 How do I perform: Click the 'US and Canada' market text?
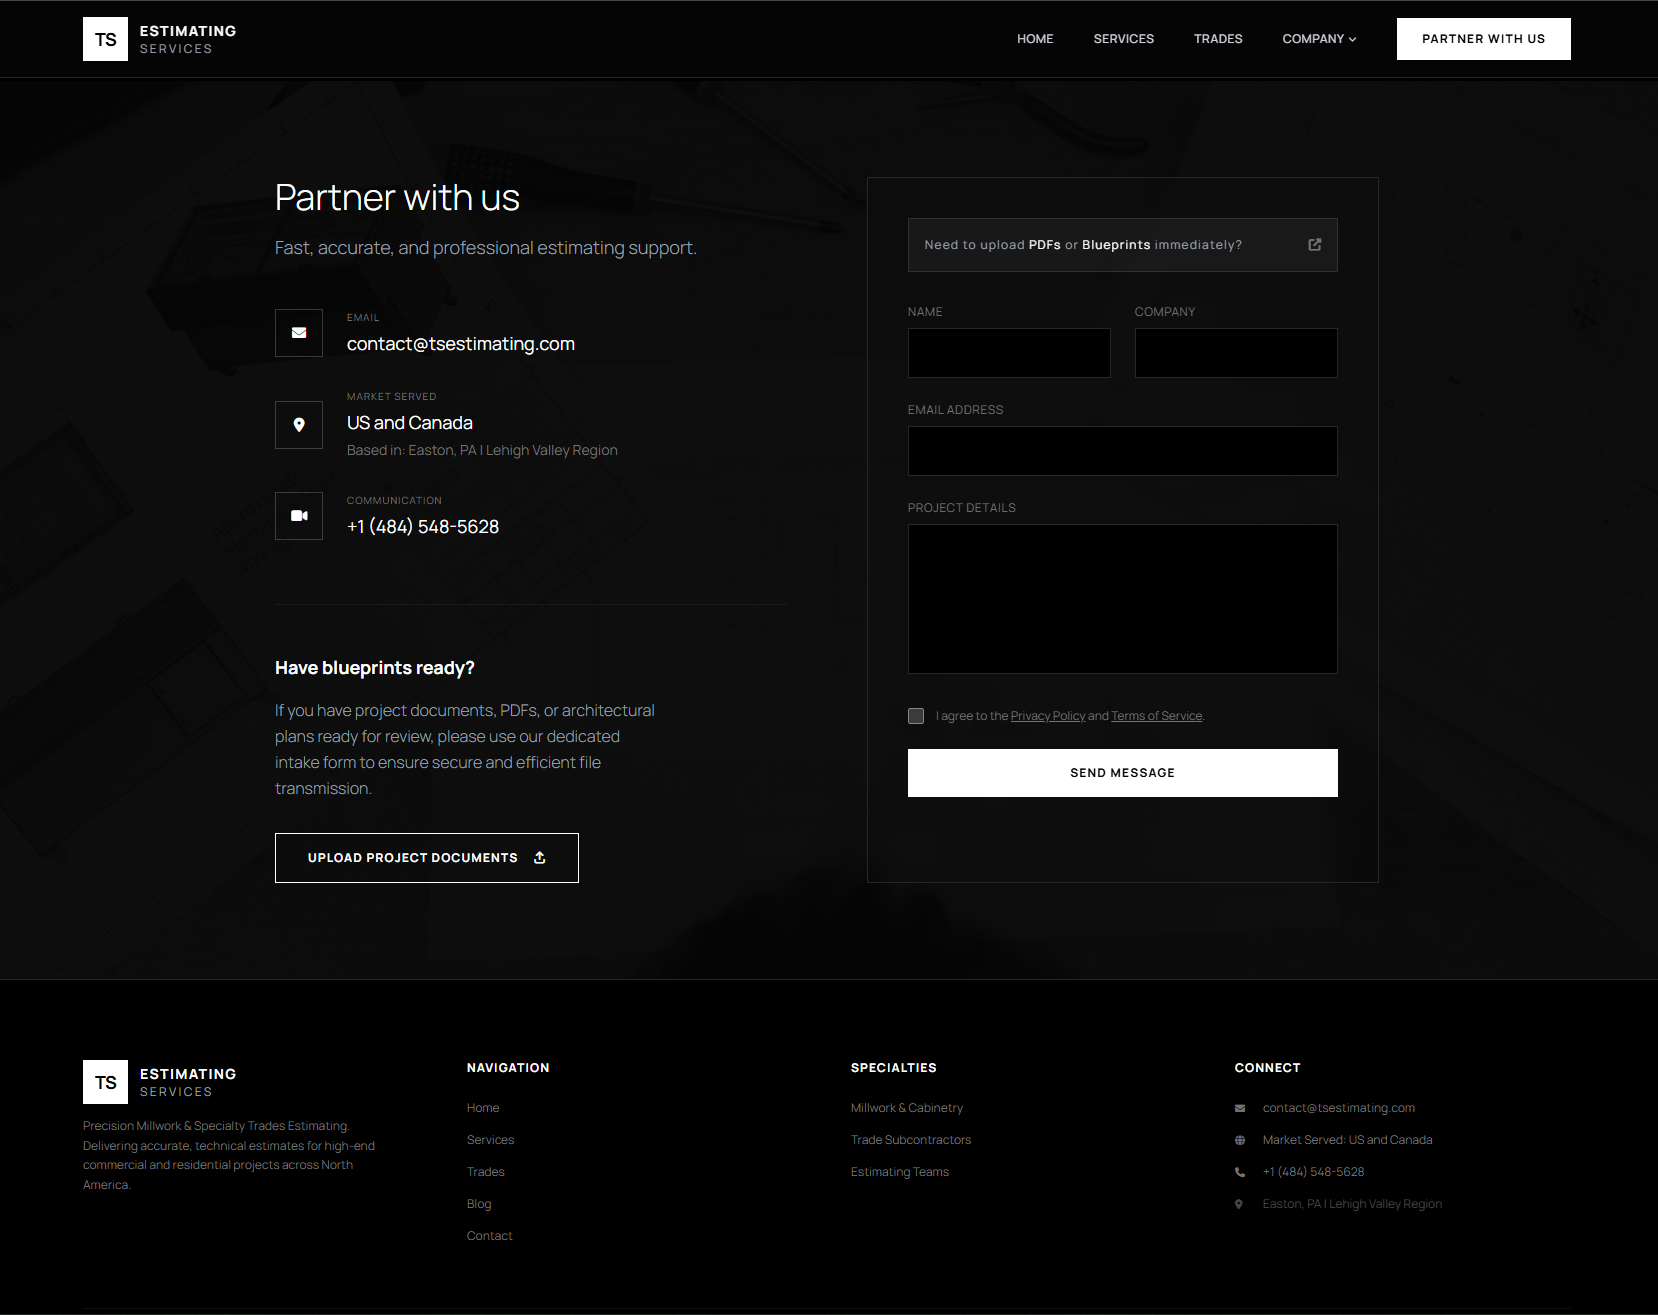click(410, 423)
